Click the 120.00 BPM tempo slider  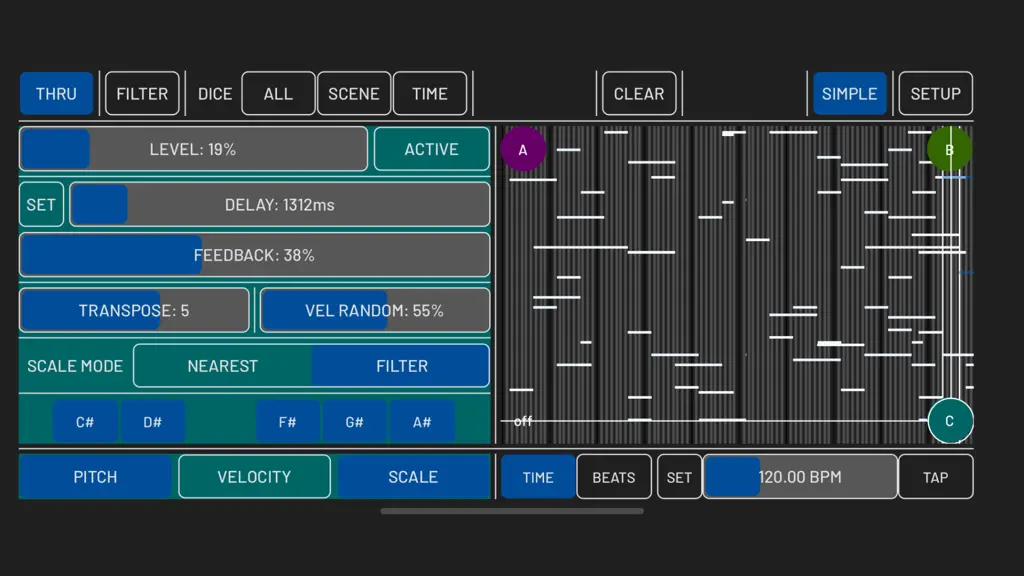point(800,477)
